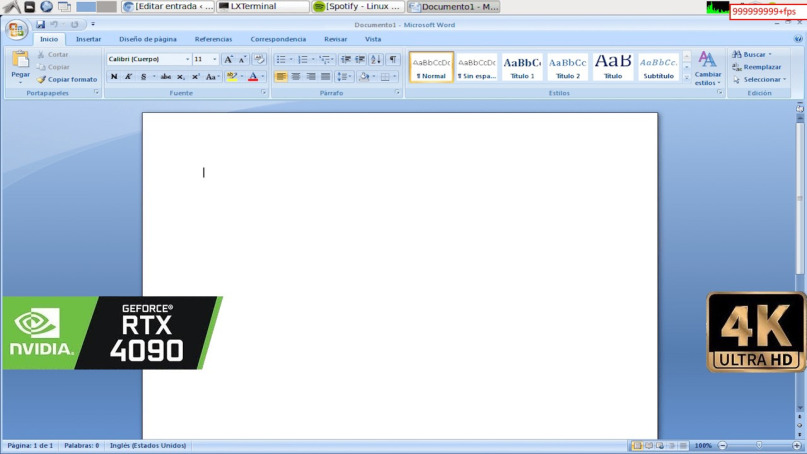Switch to Diseño de página tab
The width and height of the screenshot is (807, 454).
tap(148, 39)
